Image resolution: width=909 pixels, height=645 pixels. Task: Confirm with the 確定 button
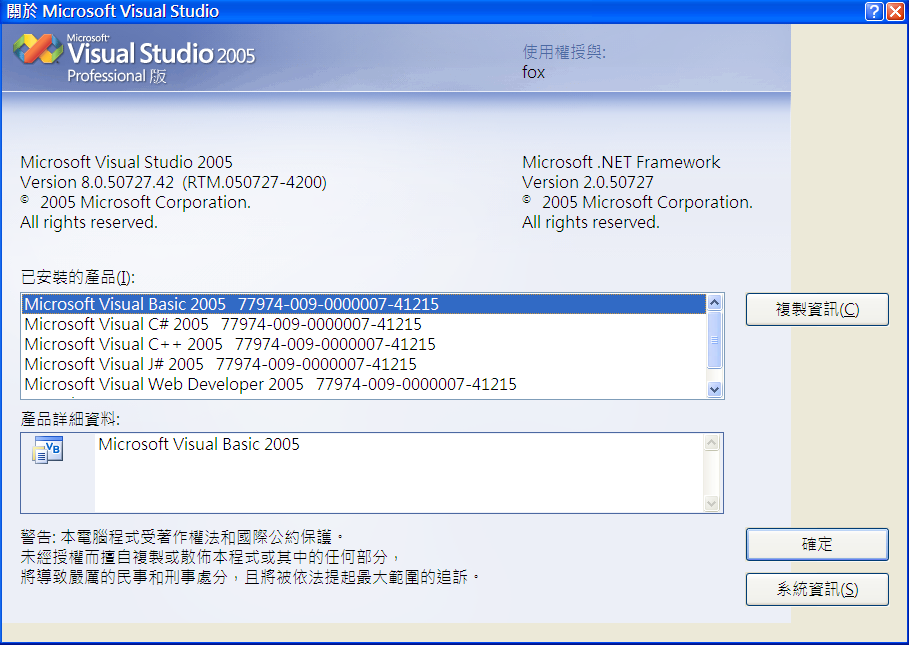coord(817,544)
